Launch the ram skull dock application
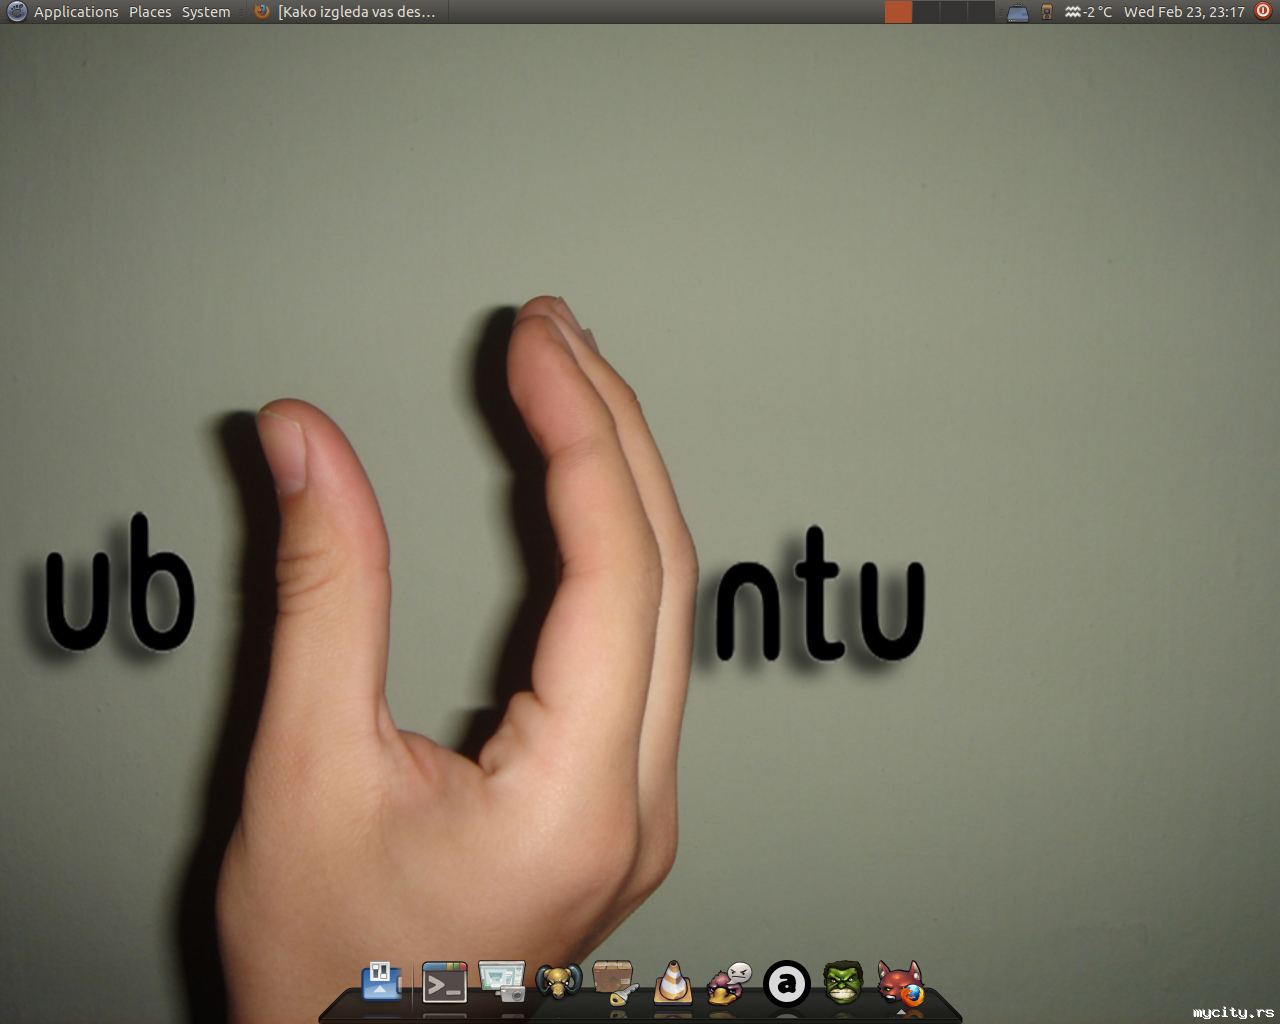The width and height of the screenshot is (1280, 1024). [559, 982]
